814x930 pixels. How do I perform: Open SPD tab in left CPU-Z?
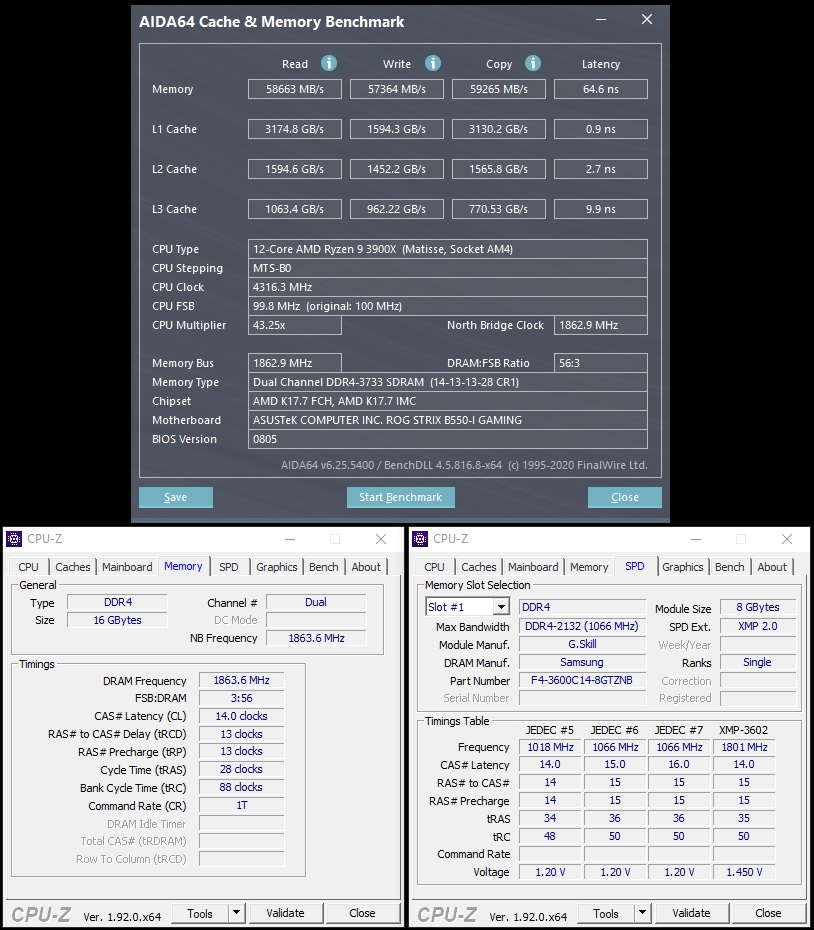coord(228,567)
